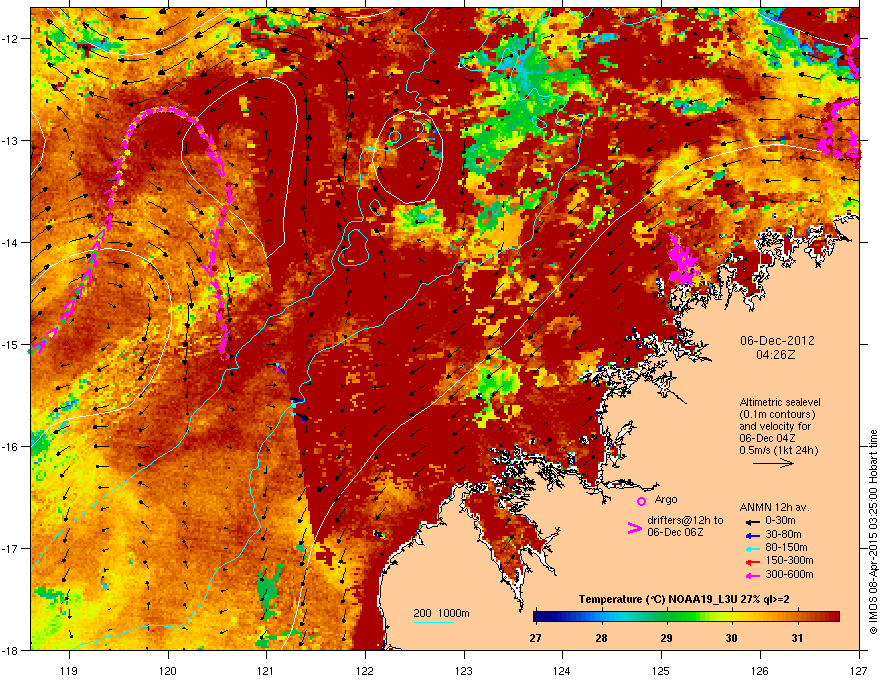Click the longitude label 126
This screenshot has height=680, width=880.
(x=760, y=670)
